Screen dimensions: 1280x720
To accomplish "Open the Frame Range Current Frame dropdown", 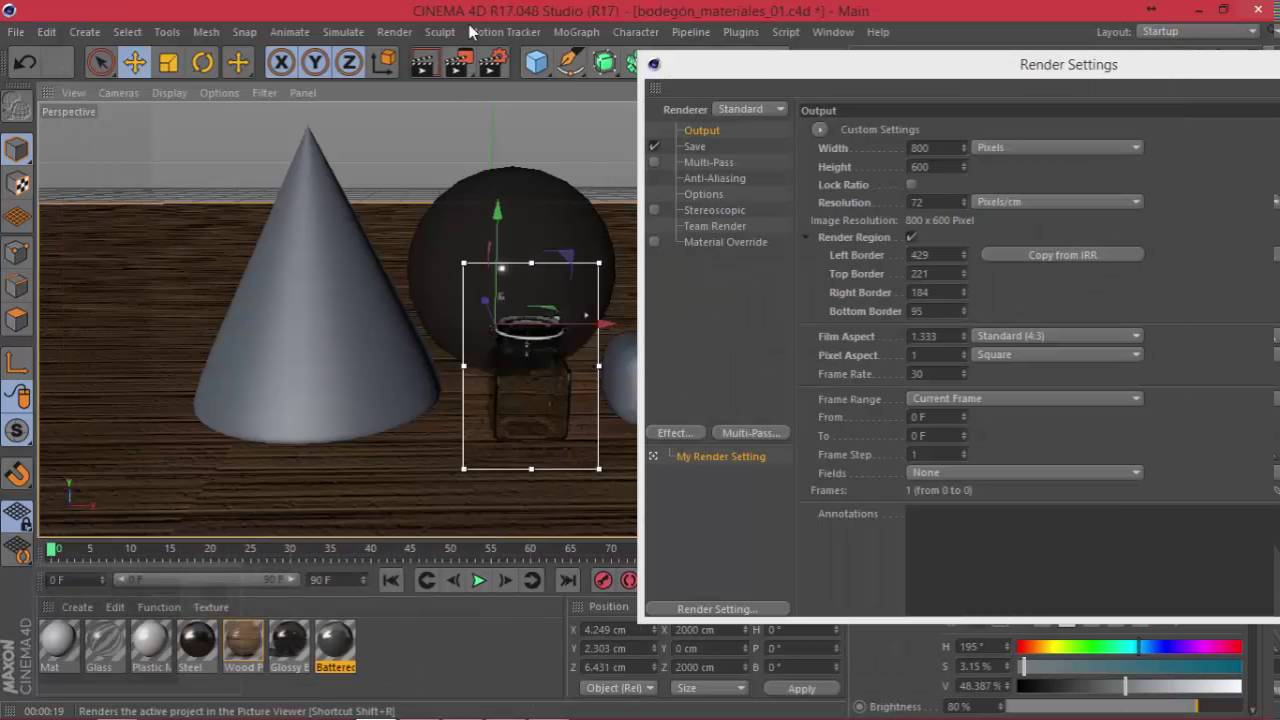I will [1025, 398].
